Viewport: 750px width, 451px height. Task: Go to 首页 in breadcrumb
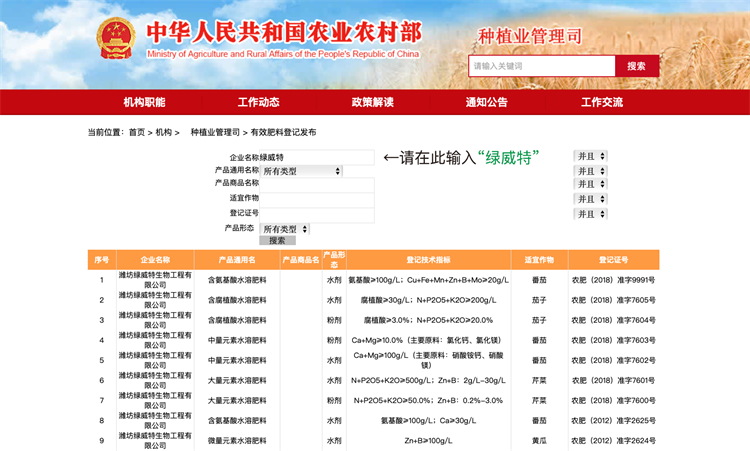click(x=137, y=132)
